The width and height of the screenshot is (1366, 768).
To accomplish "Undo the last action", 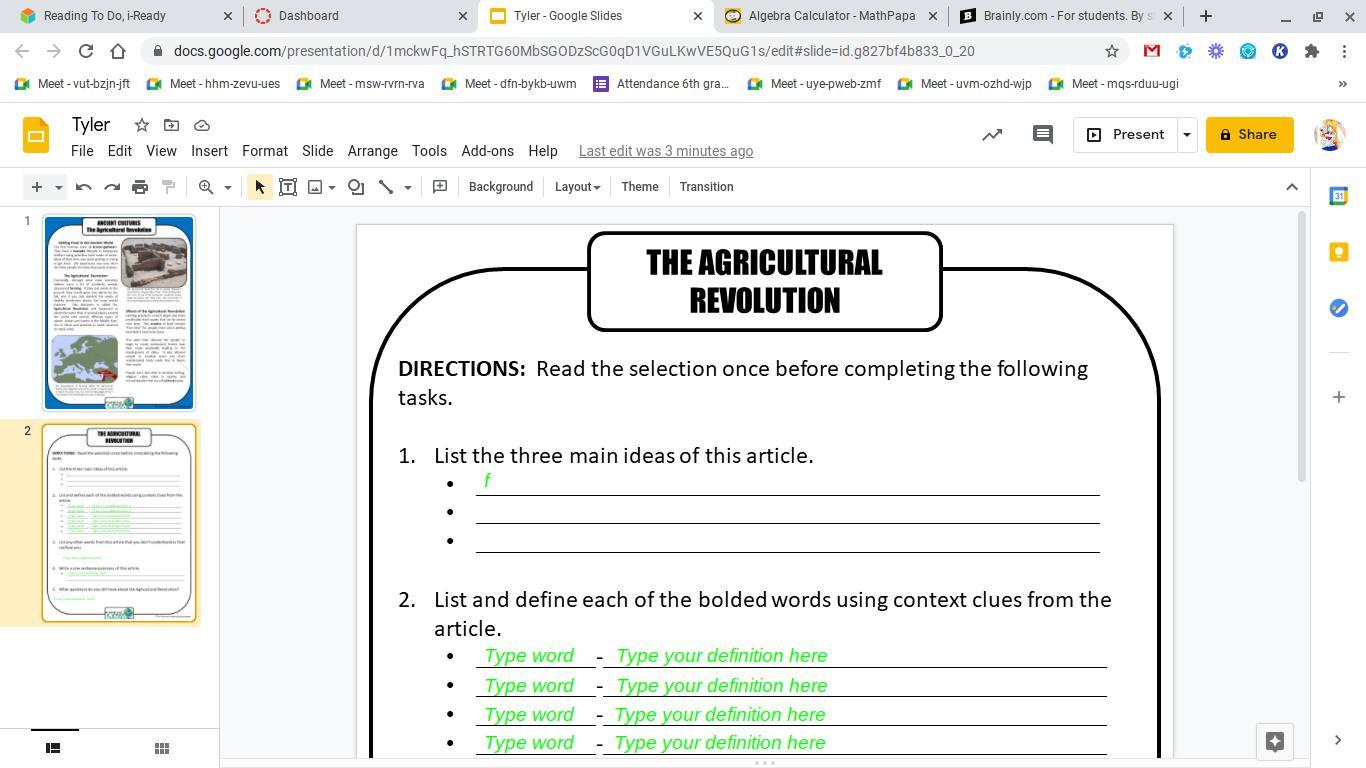I will pos(84,187).
